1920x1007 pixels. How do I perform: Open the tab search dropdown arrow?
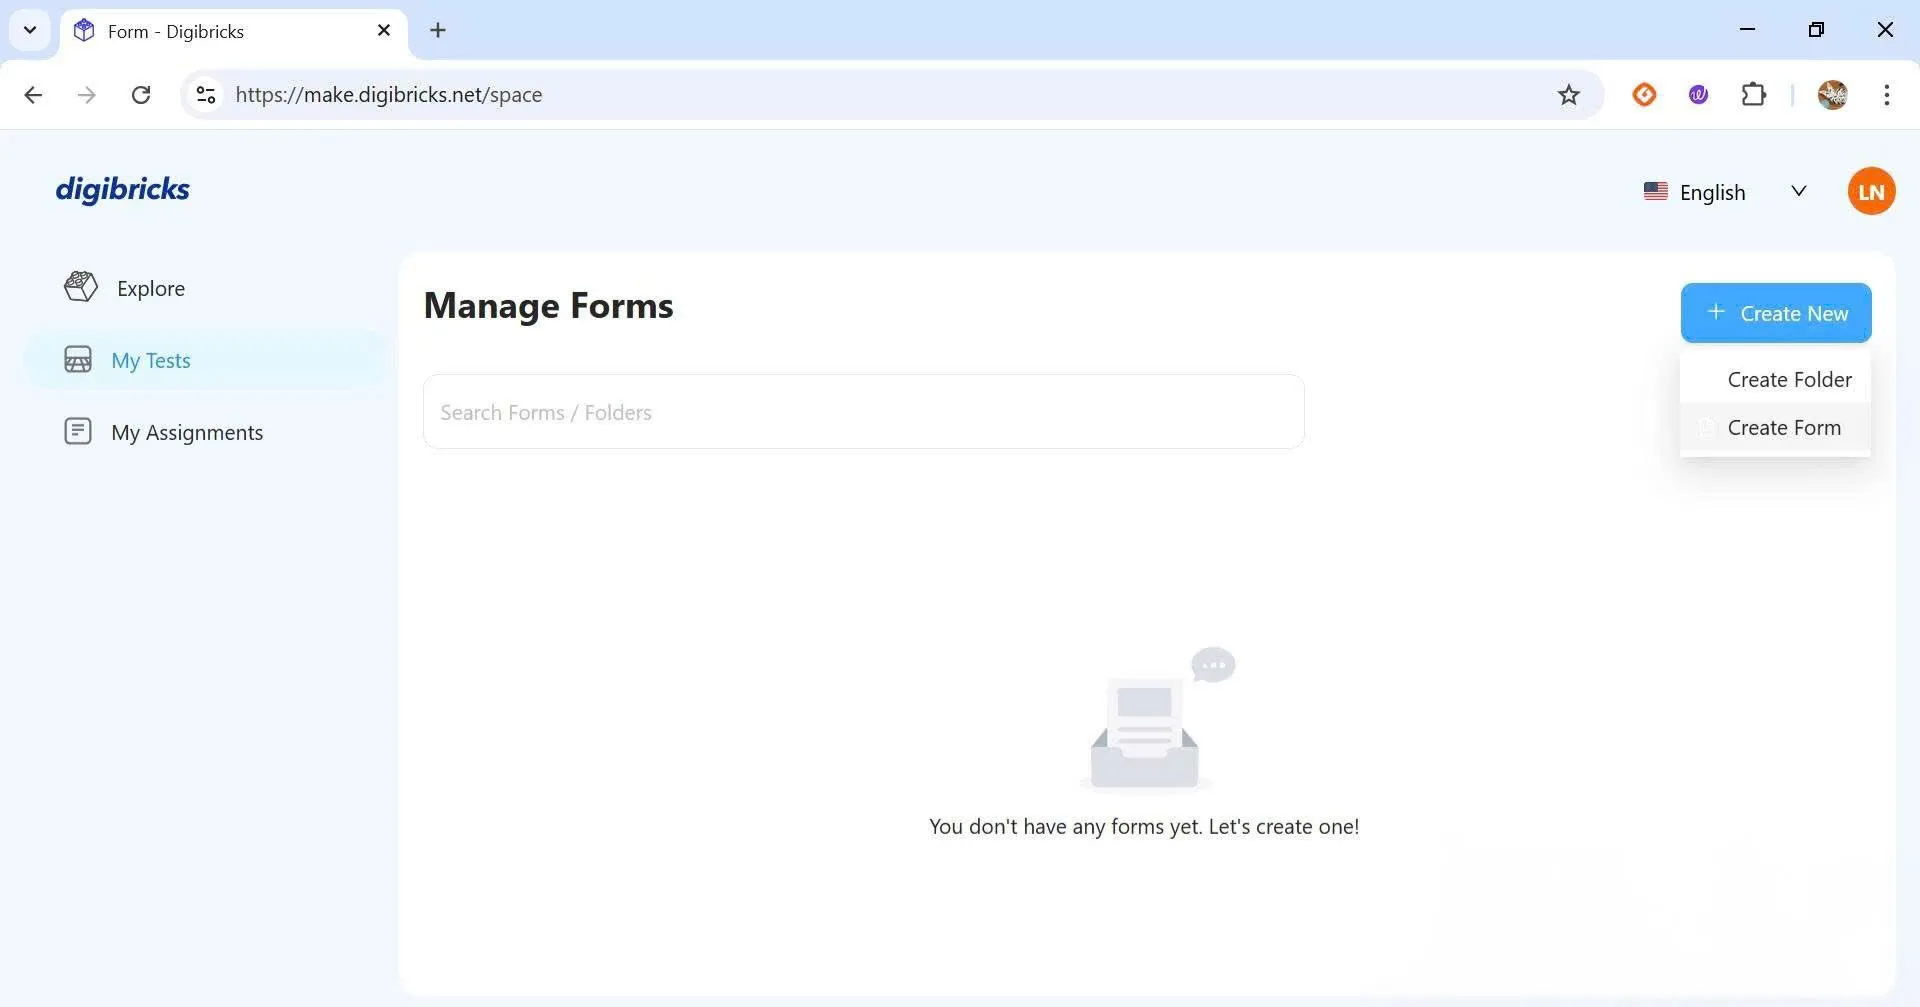tap(30, 30)
